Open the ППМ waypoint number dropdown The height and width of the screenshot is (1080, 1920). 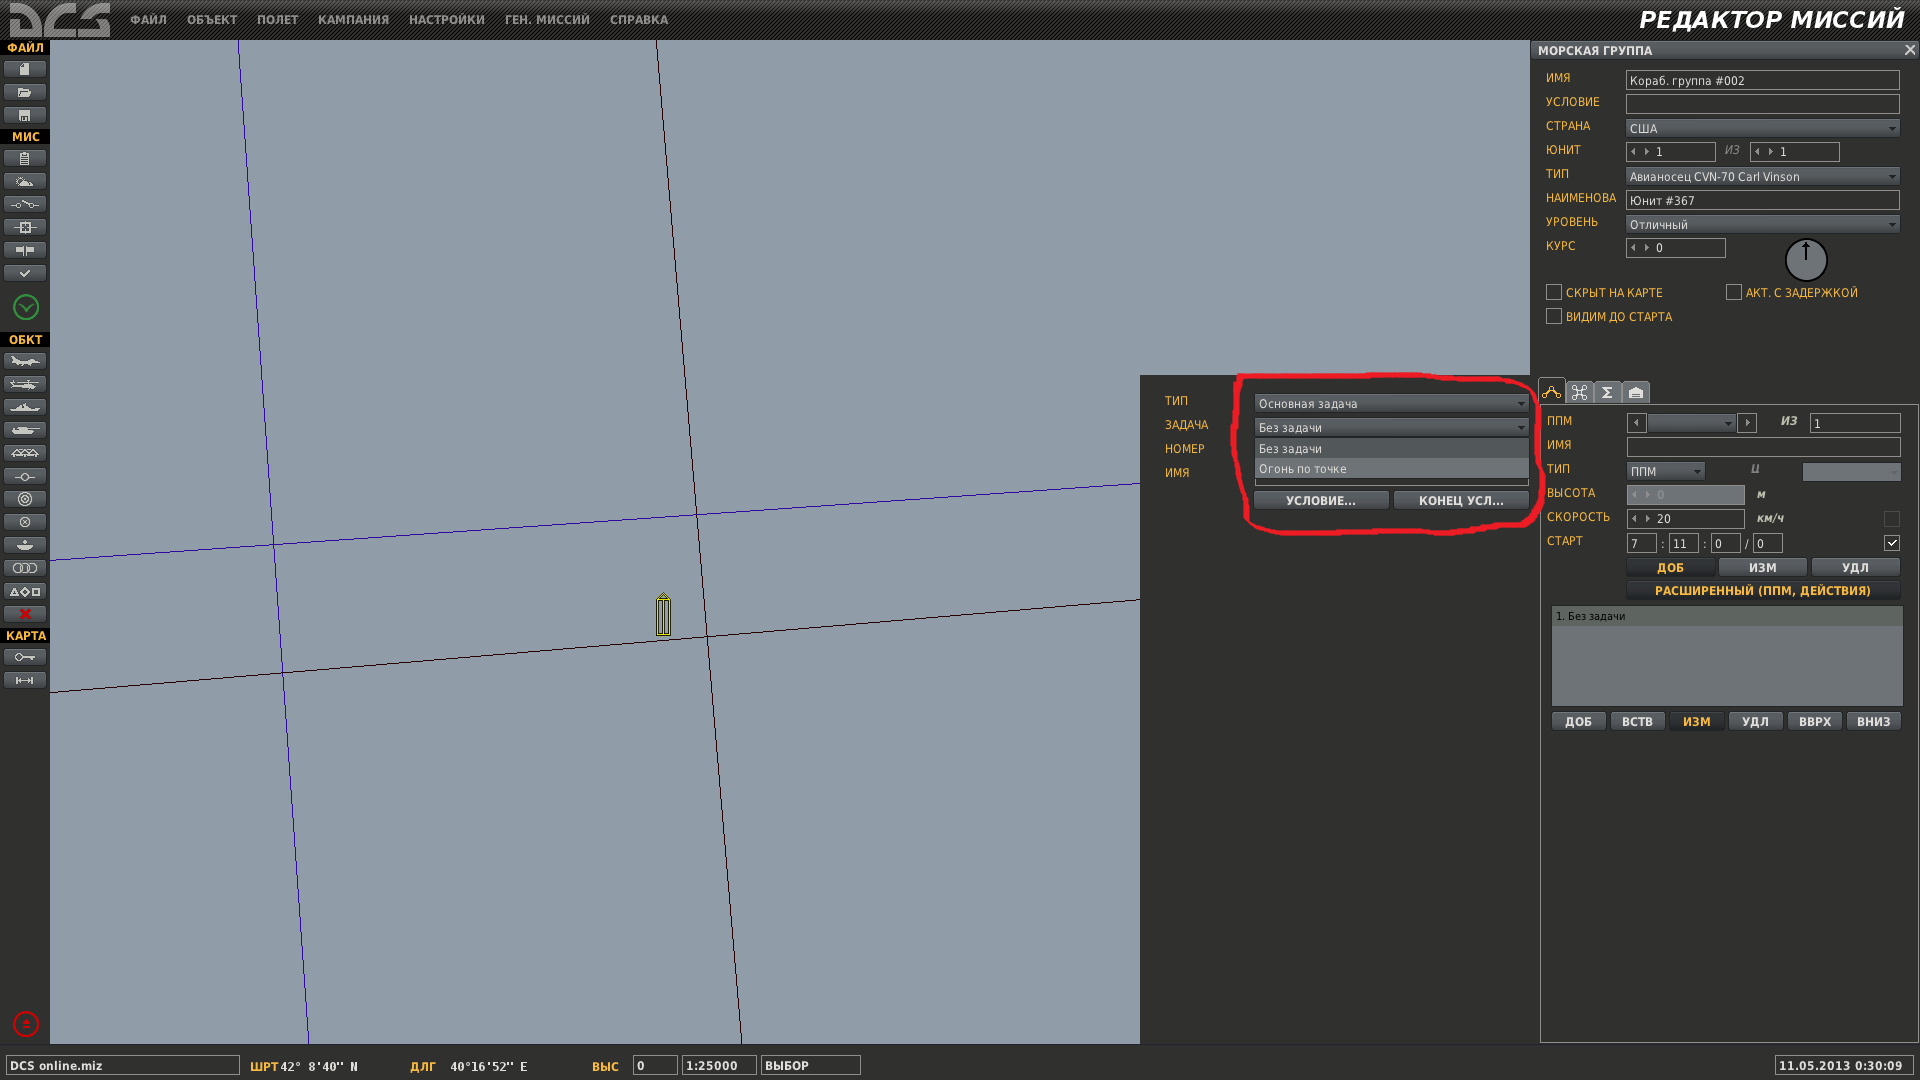[1691, 423]
